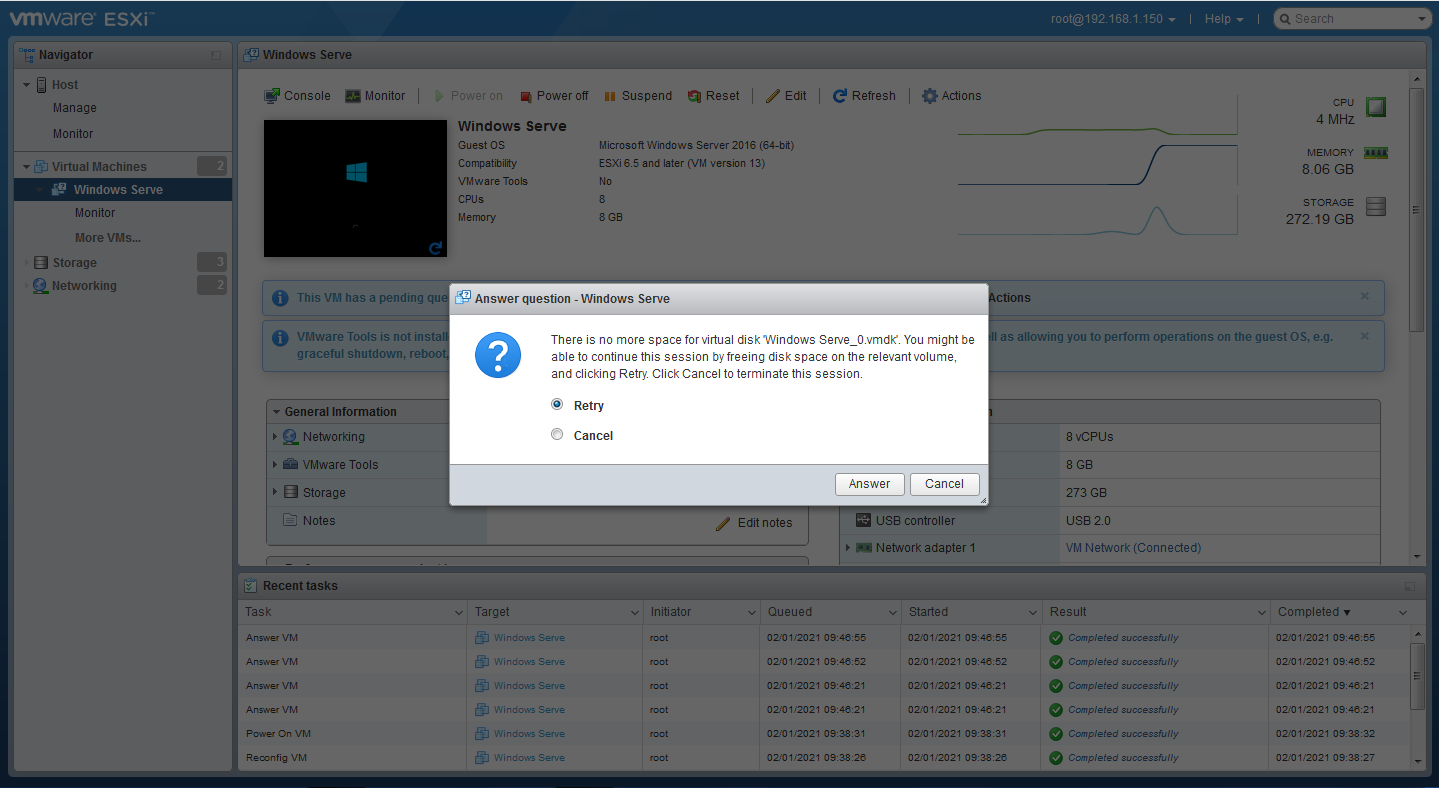Open the VM Console toolbar button
1439x788 pixels.
click(x=297, y=96)
